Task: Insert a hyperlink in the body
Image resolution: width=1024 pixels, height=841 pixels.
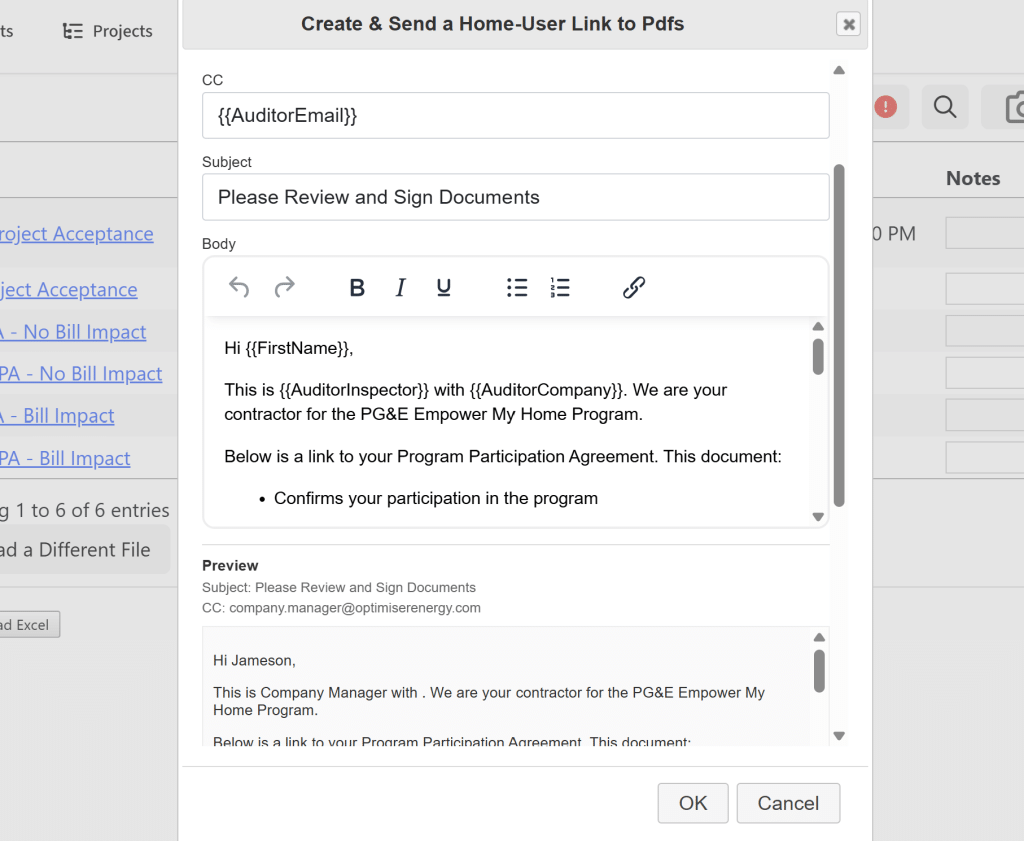Action: point(633,287)
